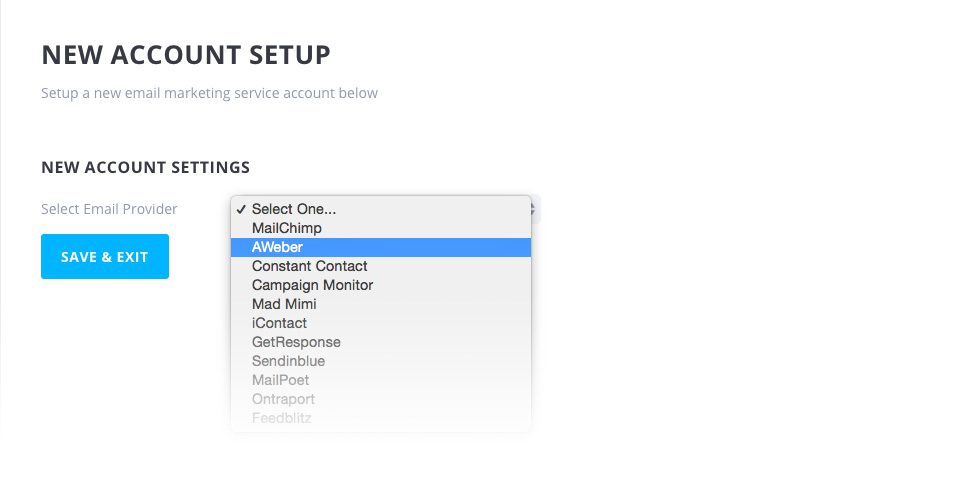Pick the highlighted AWeber option
The image size is (960, 478).
click(x=277, y=247)
